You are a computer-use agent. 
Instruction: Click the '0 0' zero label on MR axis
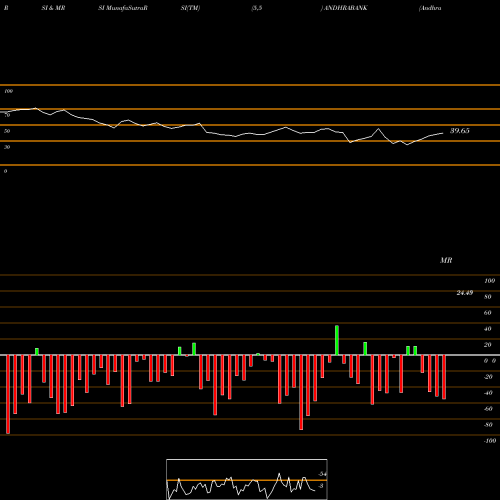490,361
